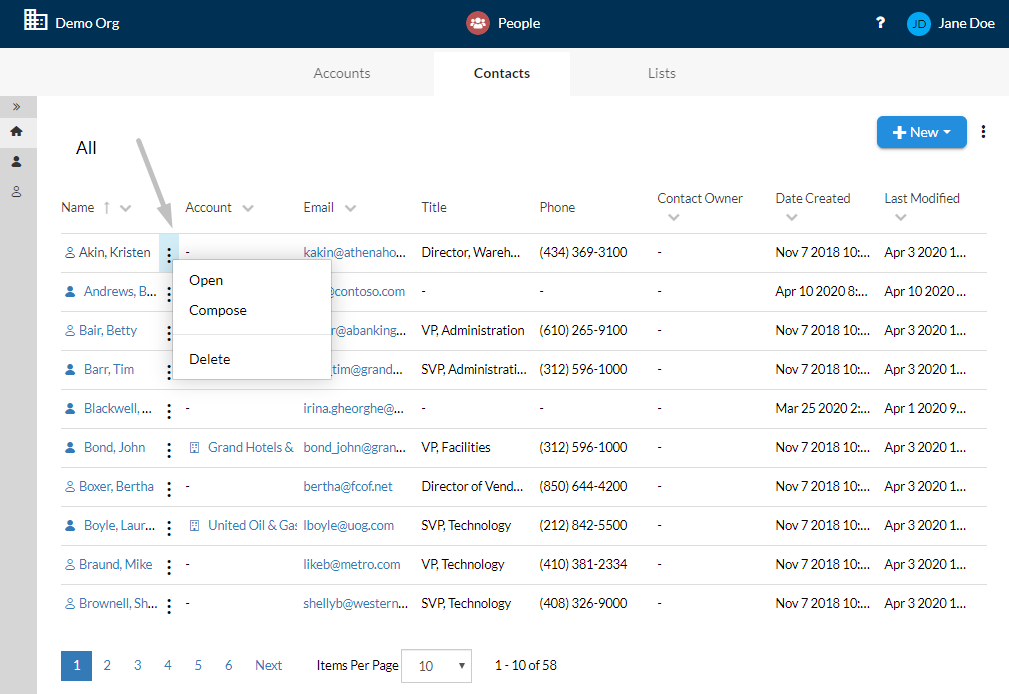Open the Boxer, Bertha contact link

click(x=116, y=487)
